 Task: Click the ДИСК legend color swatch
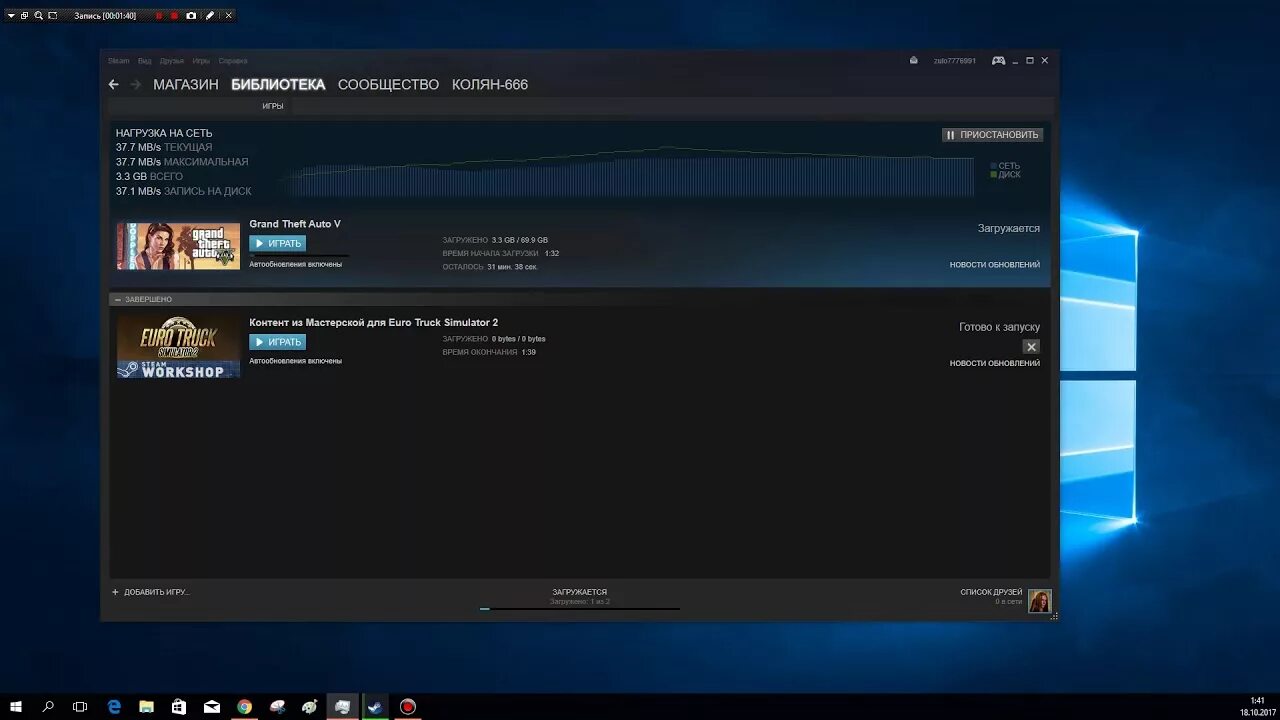993,175
